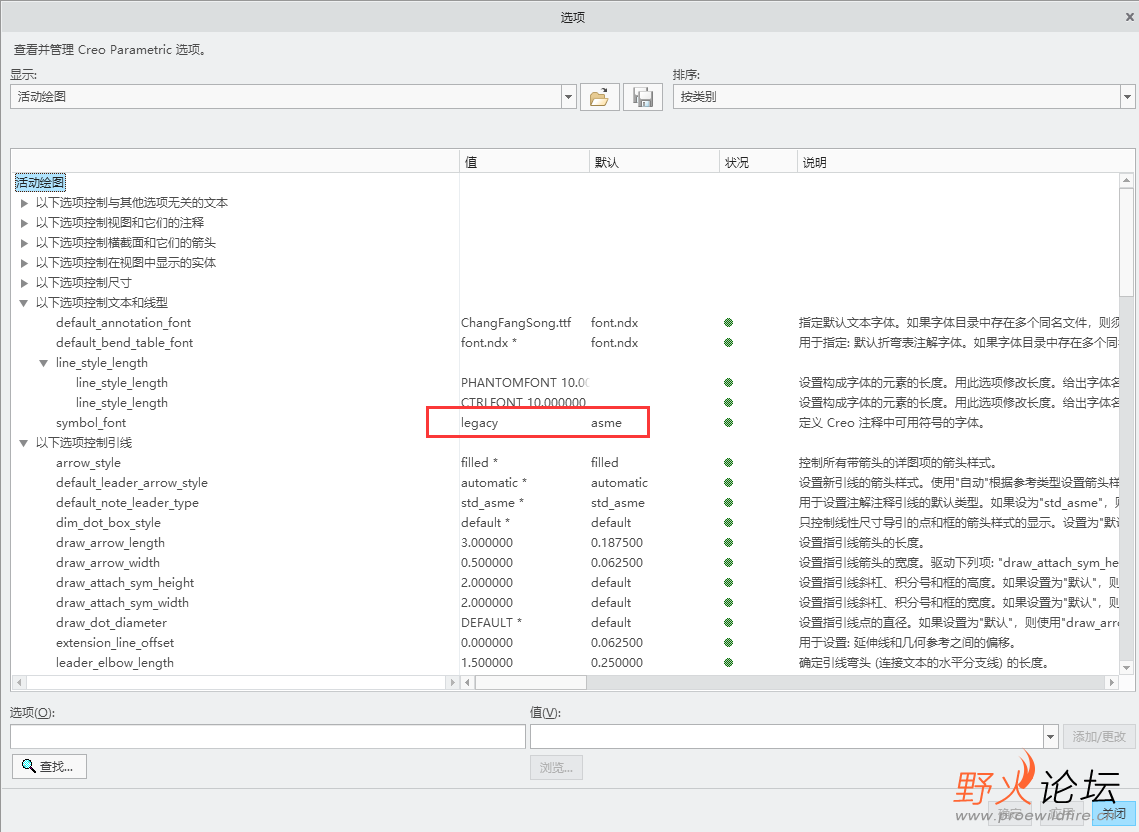Click the 值 column header
Image resolution: width=1139 pixels, height=832 pixels.
pos(524,162)
